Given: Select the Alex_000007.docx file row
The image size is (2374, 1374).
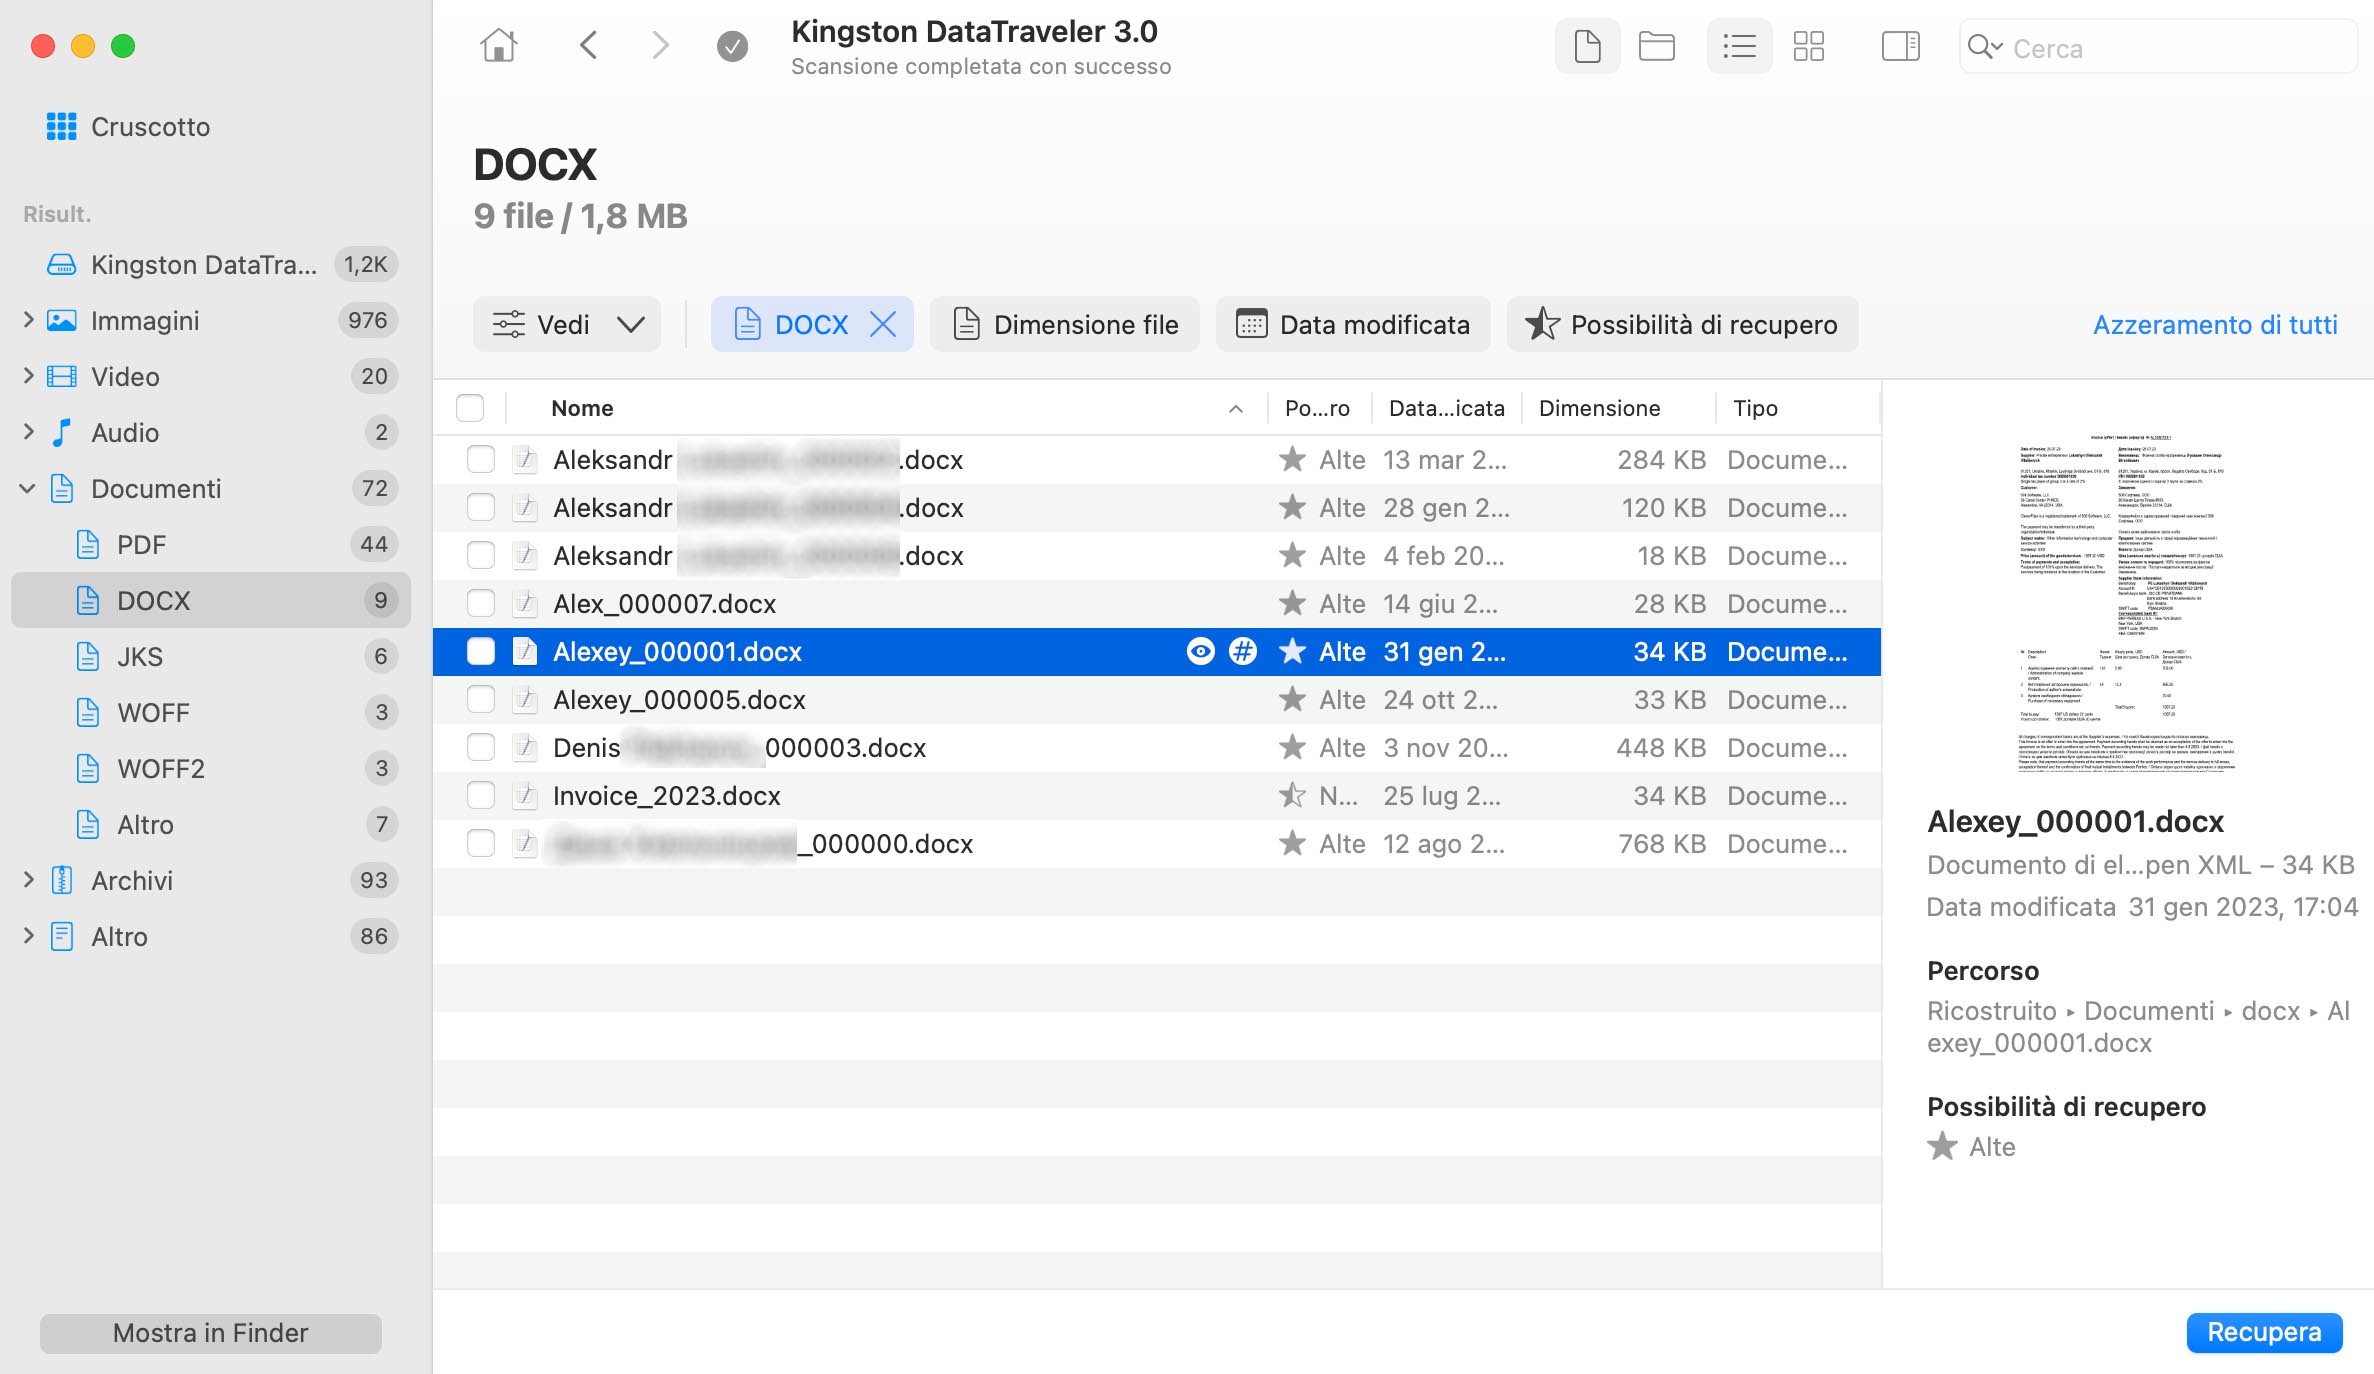Looking at the screenshot, I should coord(1157,604).
